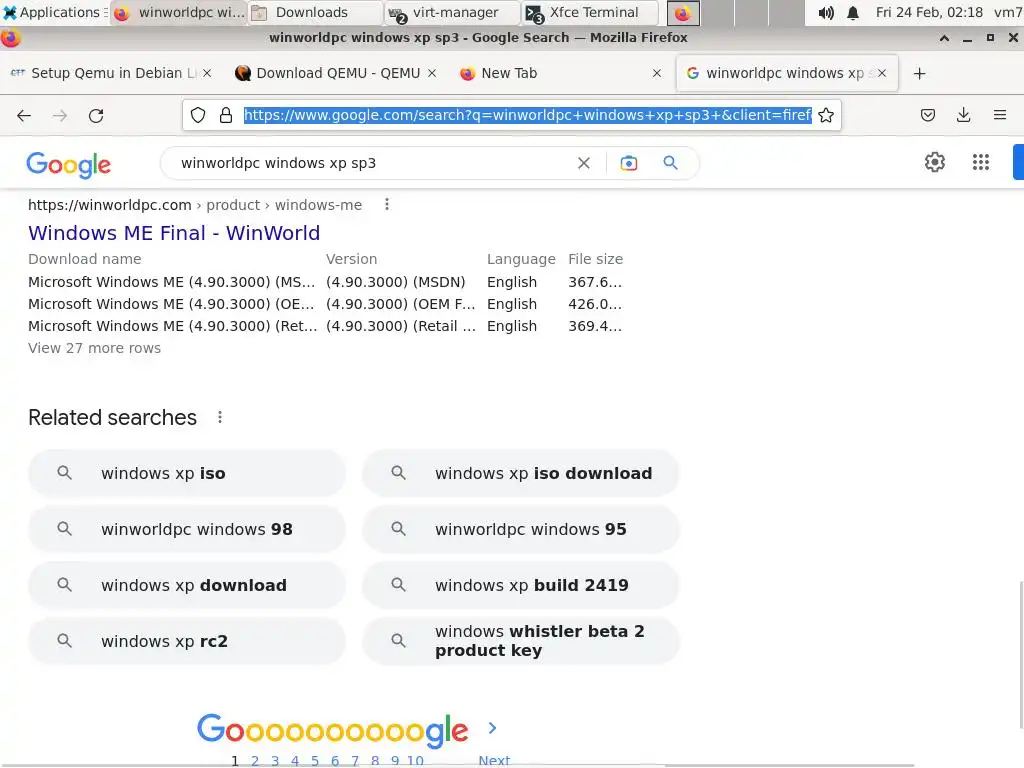The width and height of the screenshot is (1024, 768).
Task: Save page to Pocket
Action: click(x=927, y=116)
